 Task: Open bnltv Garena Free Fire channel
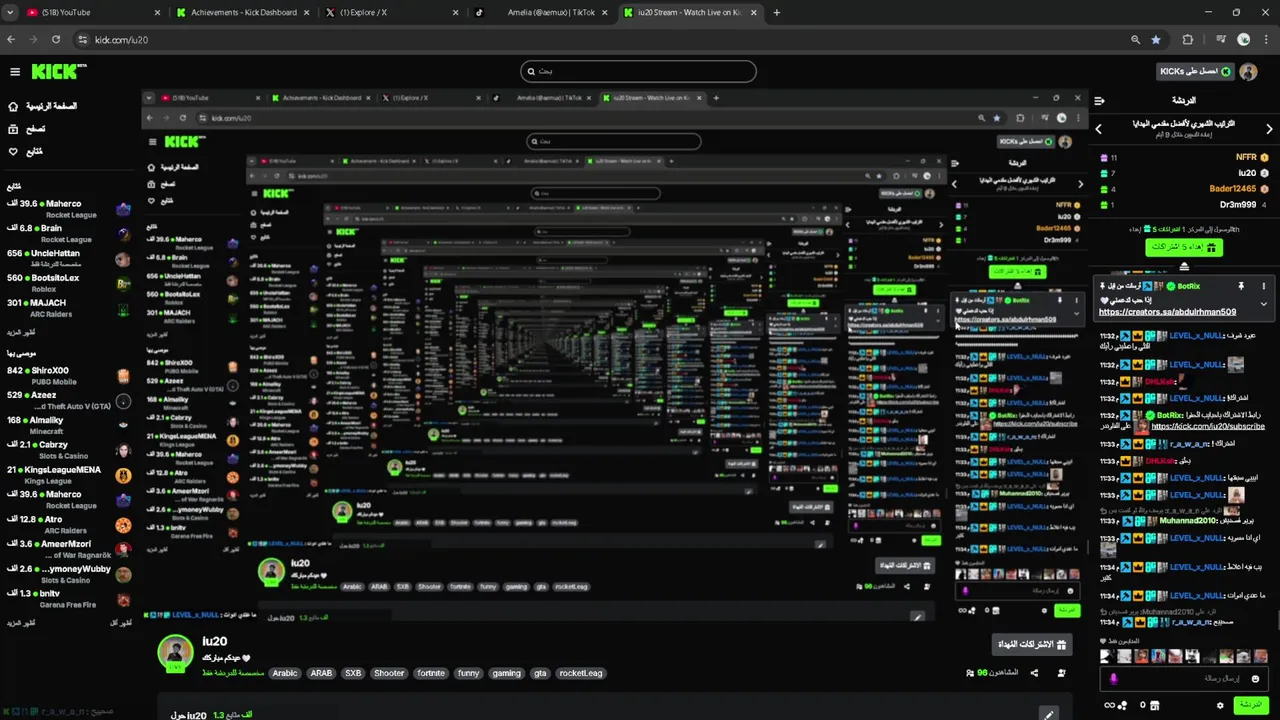coord(66,599)
